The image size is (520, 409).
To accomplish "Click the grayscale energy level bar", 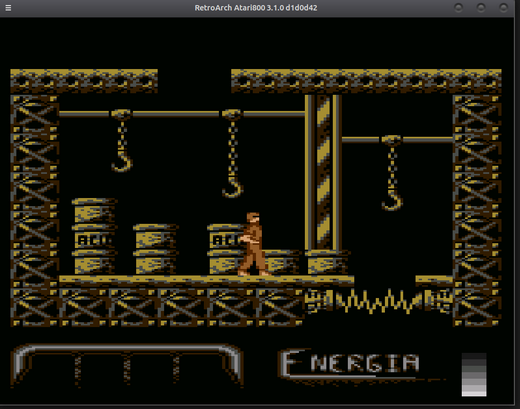I will click(474, 375).
